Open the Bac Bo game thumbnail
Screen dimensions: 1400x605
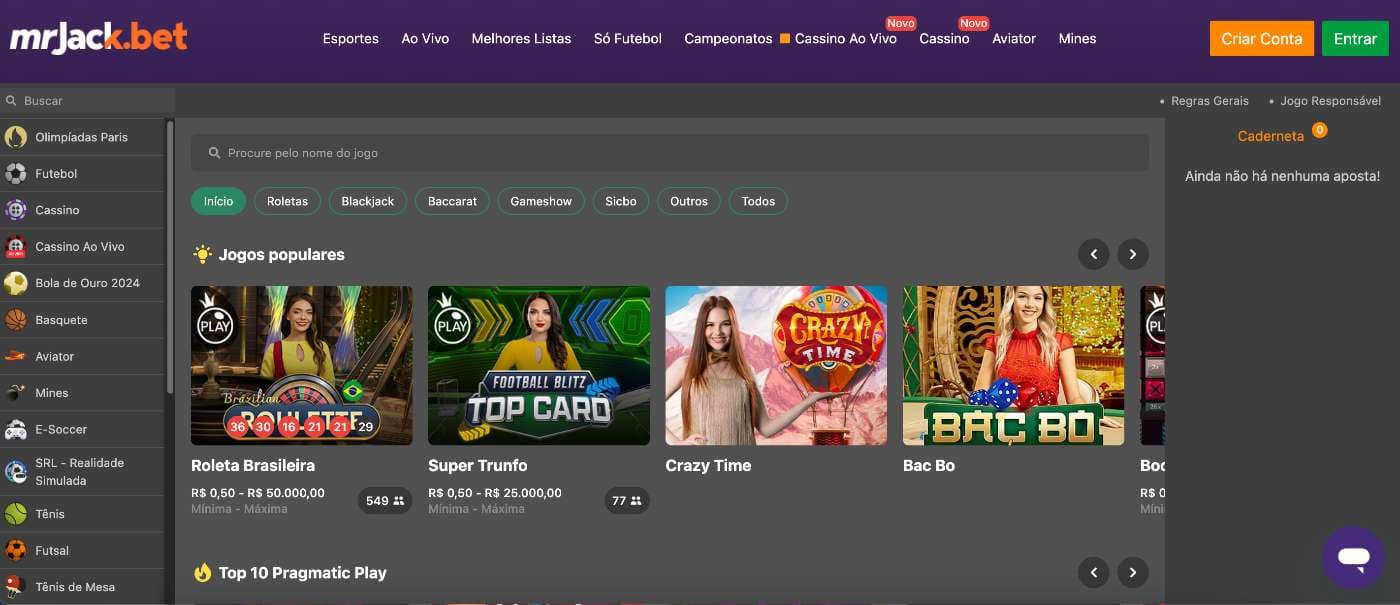tap(1014, 366)
